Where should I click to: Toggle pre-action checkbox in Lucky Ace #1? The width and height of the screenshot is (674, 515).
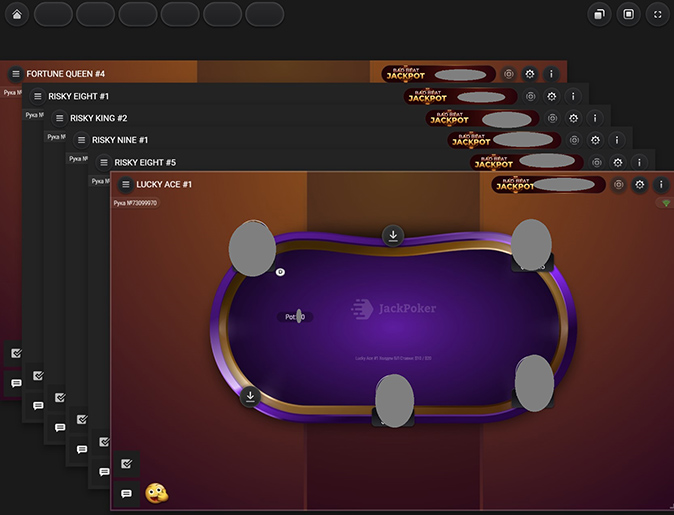[126, 464]
